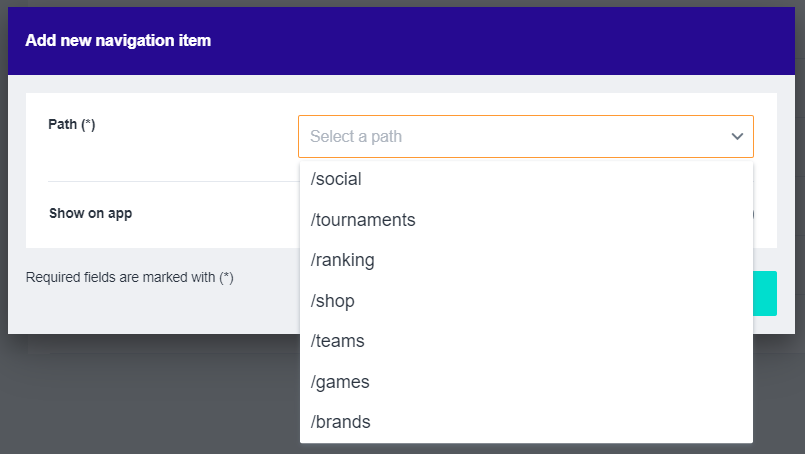Viewport: 805px width, 454px height.
Task: Pick the /ranking path option
Action: (343, 260)
